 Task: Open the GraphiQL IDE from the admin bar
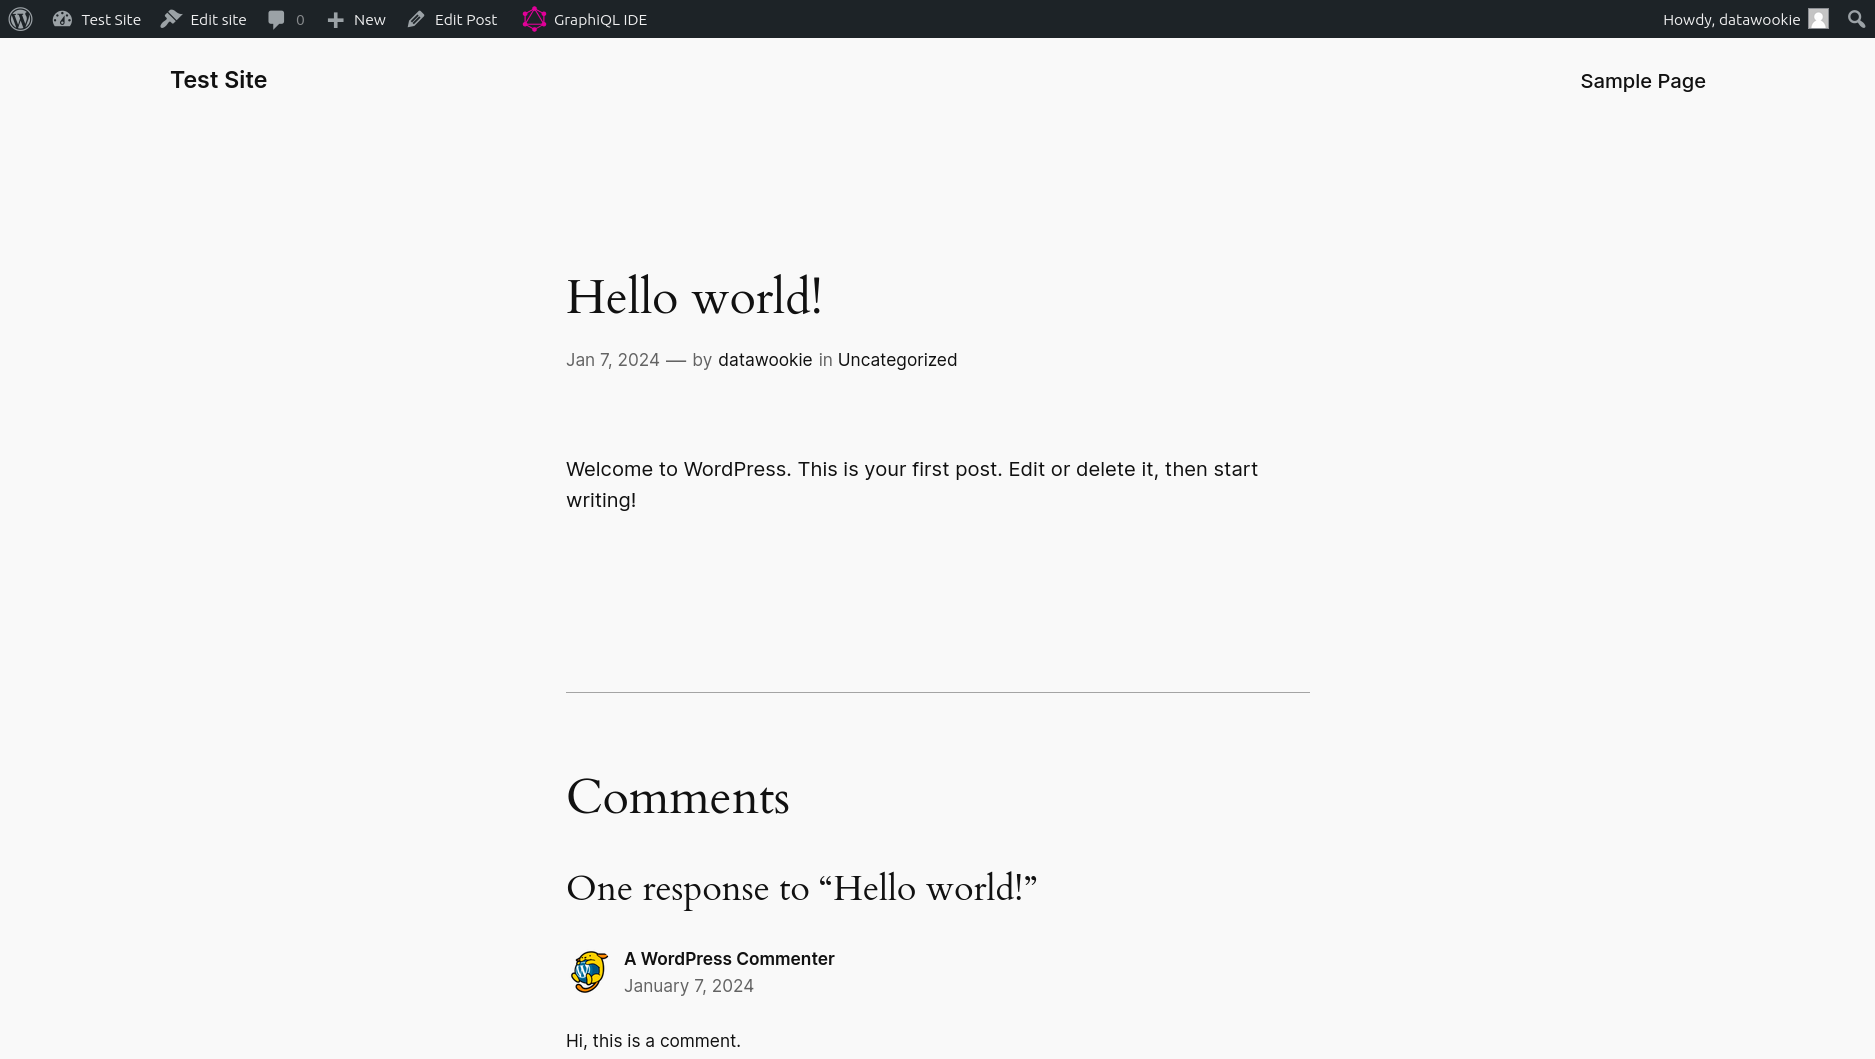coord(584,19)
